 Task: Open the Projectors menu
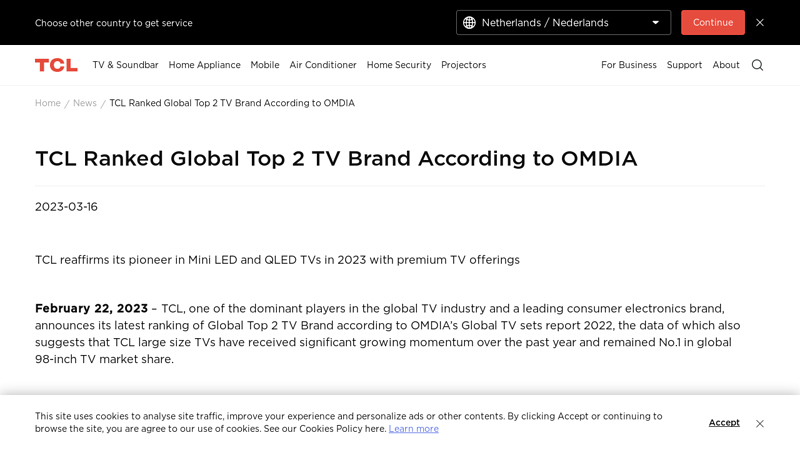(463, 65)
